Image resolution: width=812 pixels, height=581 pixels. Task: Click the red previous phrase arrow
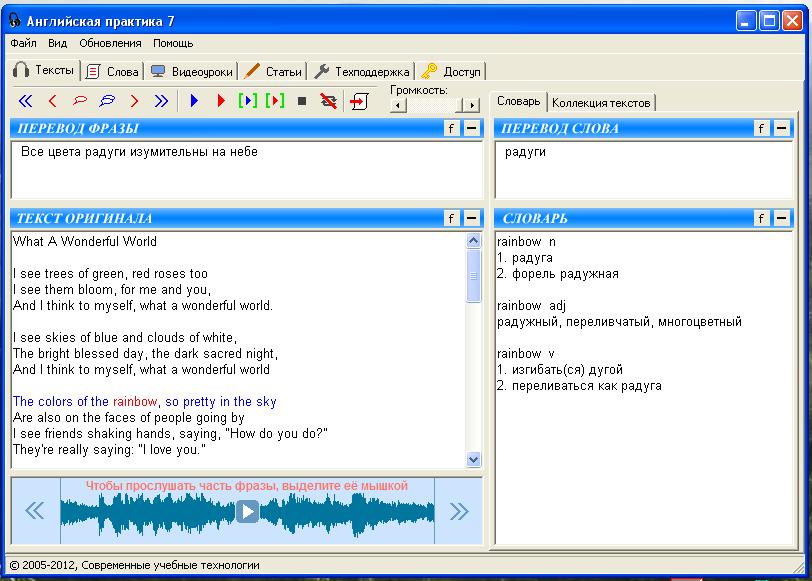coord(53,101)
